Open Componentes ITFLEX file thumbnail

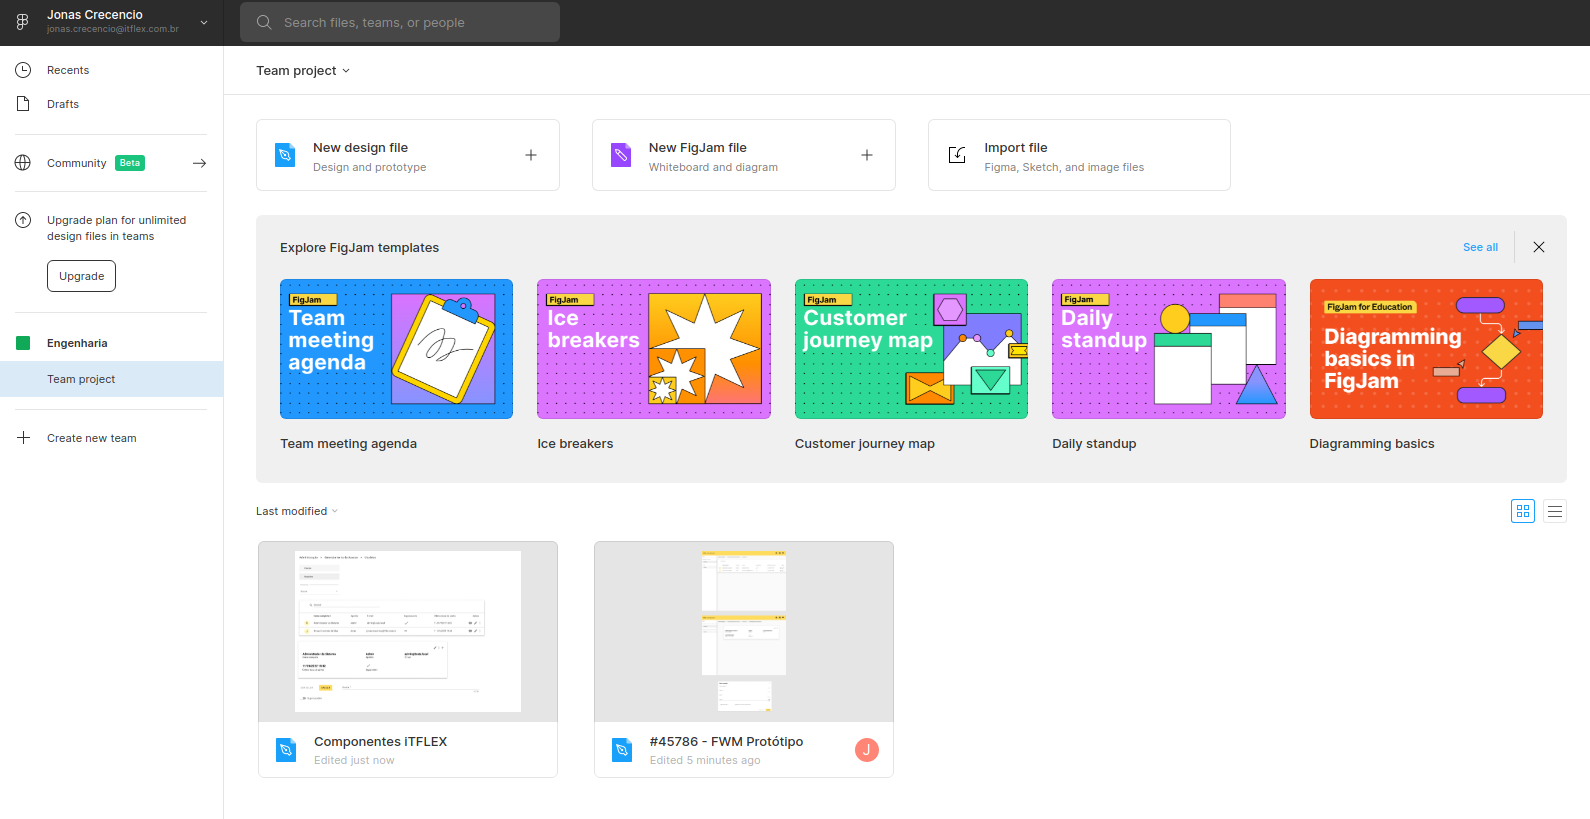coord(408,632)
